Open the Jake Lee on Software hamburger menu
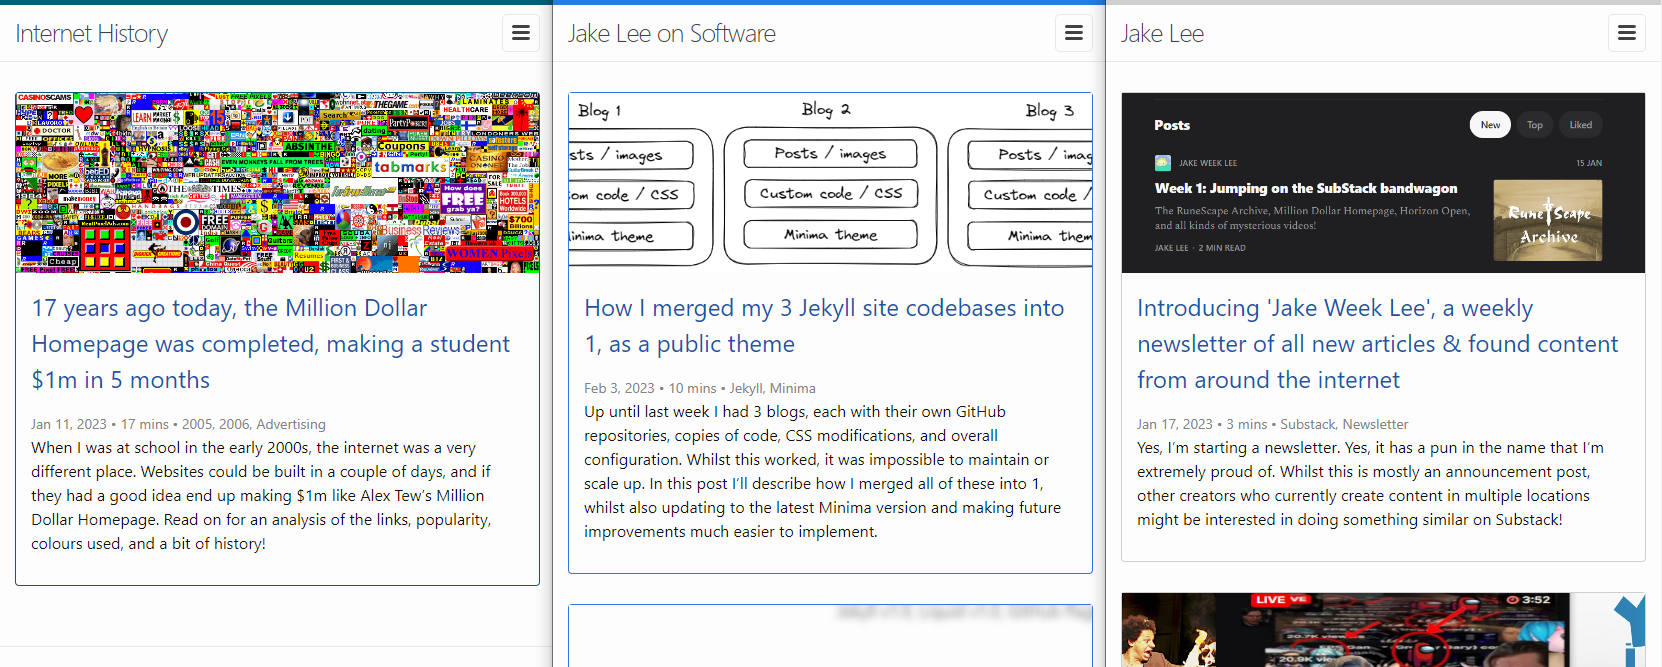This screenshot has width=1662, height=667. (1074, 33)
